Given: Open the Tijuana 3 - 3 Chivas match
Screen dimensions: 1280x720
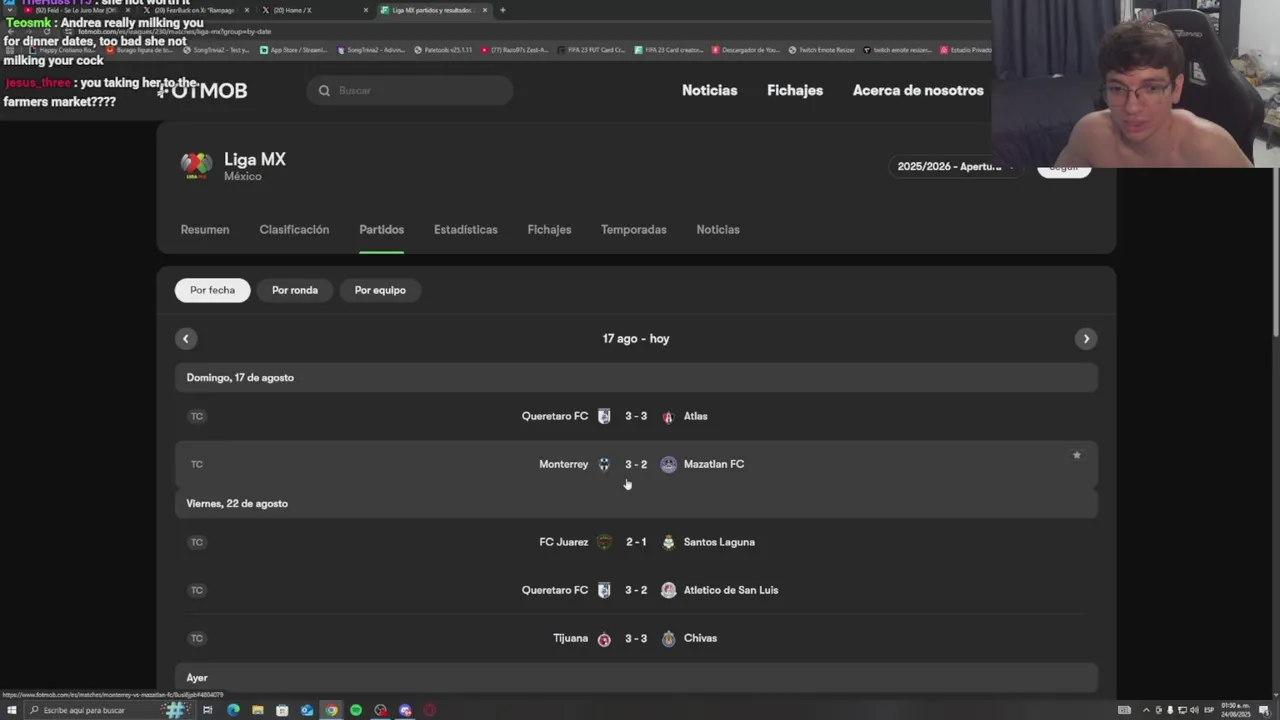Looking at the screenshot, I should (x=636, y=638).
